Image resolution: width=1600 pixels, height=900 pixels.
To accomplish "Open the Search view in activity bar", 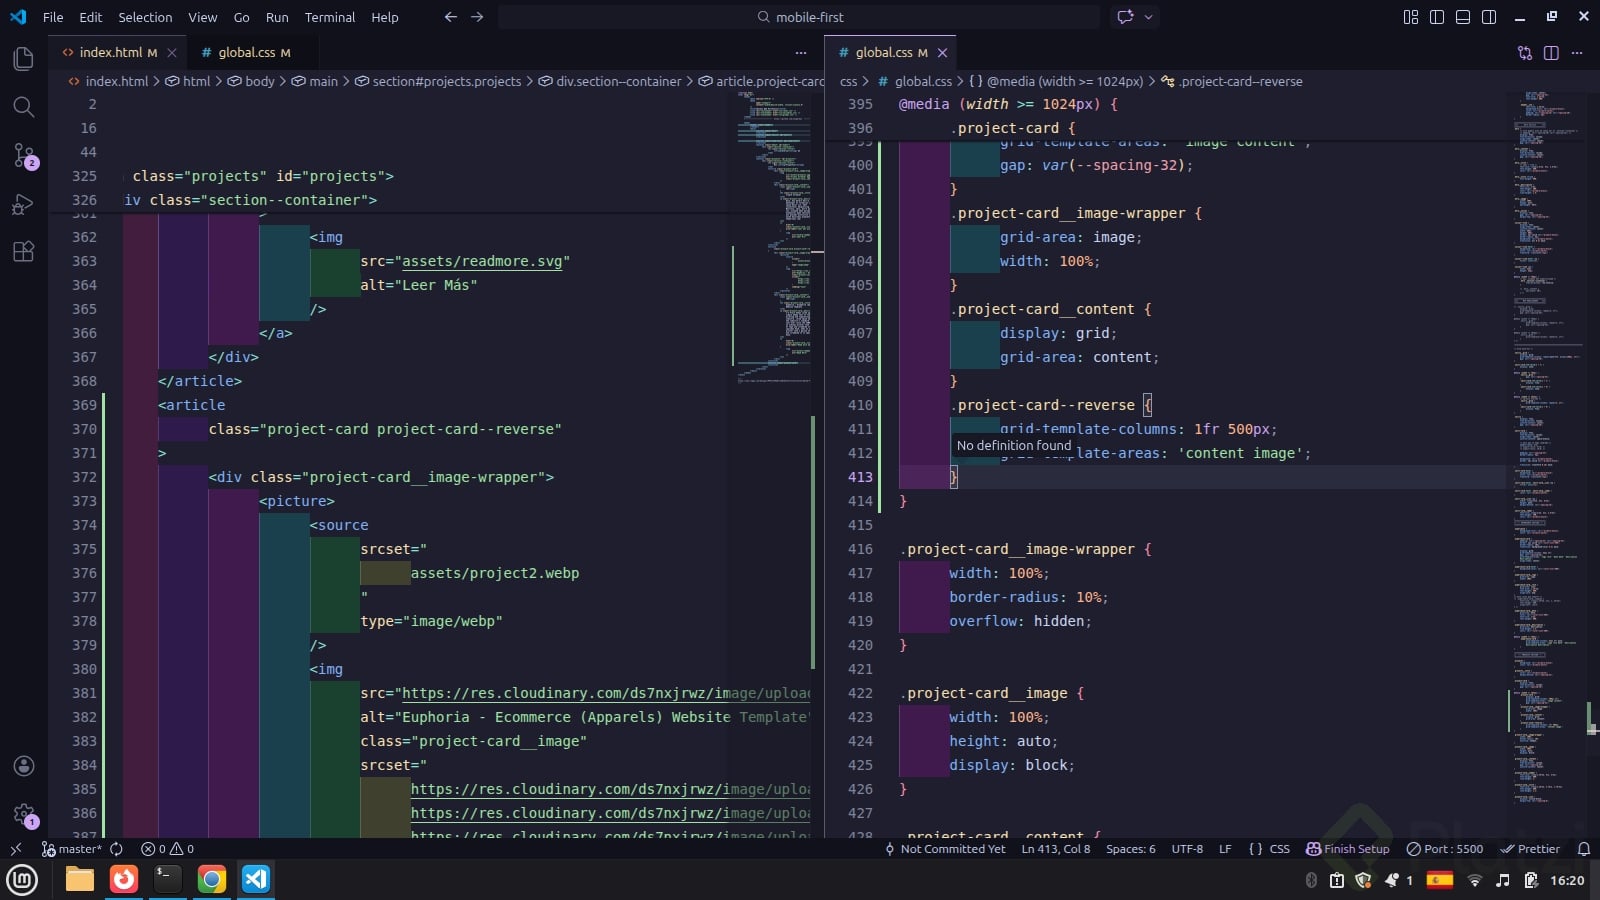I will (x=23, y=107).
